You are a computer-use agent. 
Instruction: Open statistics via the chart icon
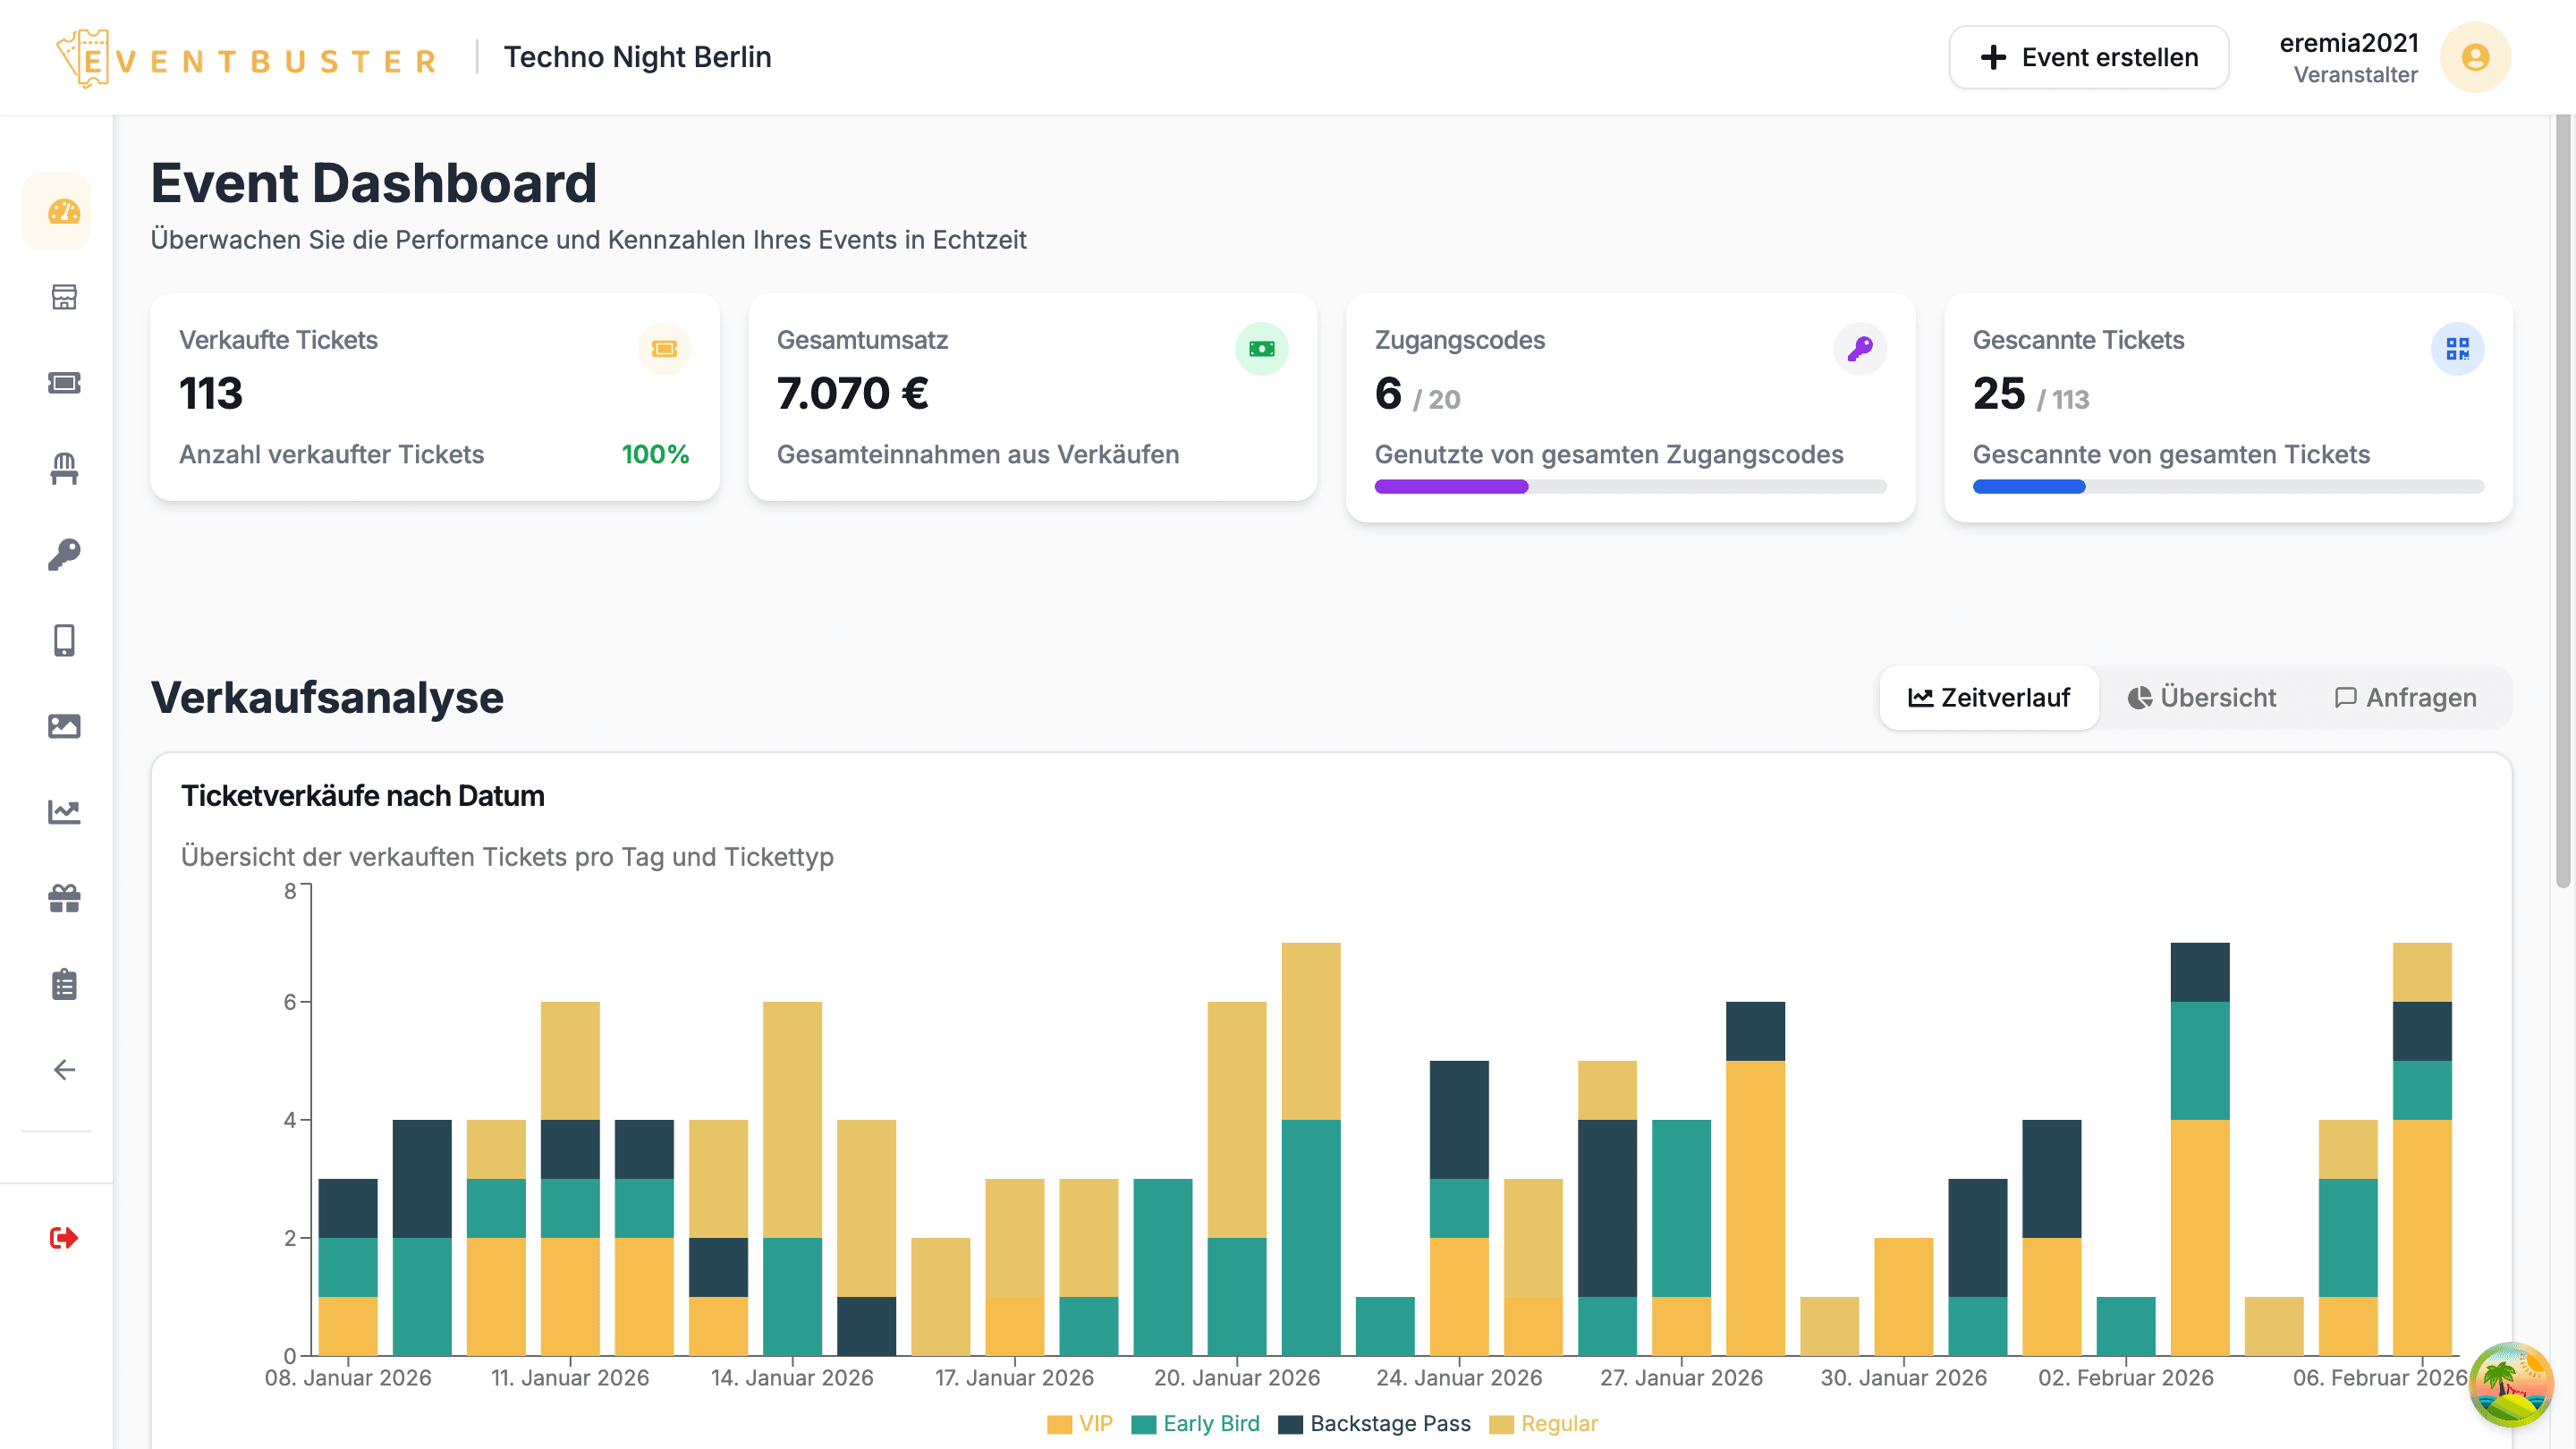click(64, 812)
